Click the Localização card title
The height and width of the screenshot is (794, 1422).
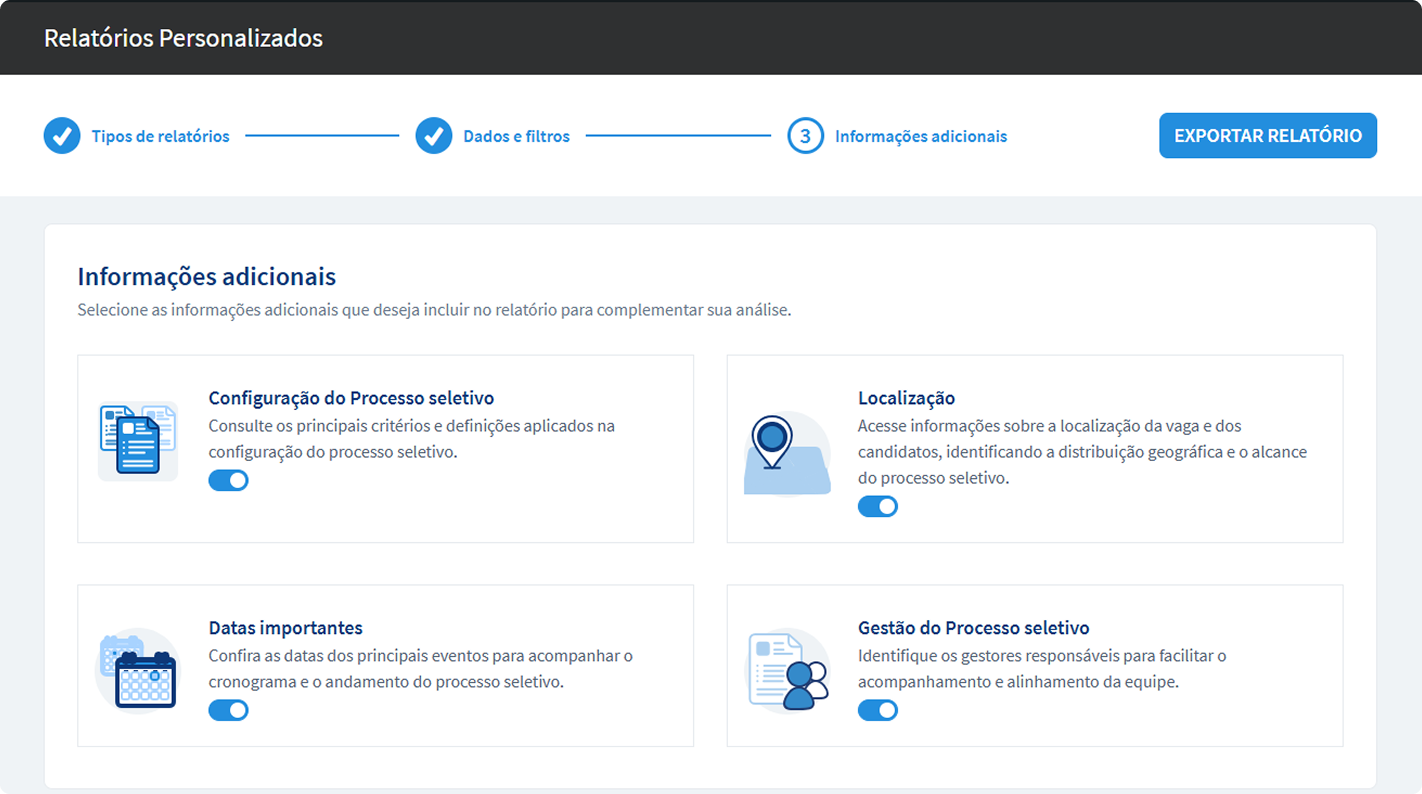(x=906, y=398)
